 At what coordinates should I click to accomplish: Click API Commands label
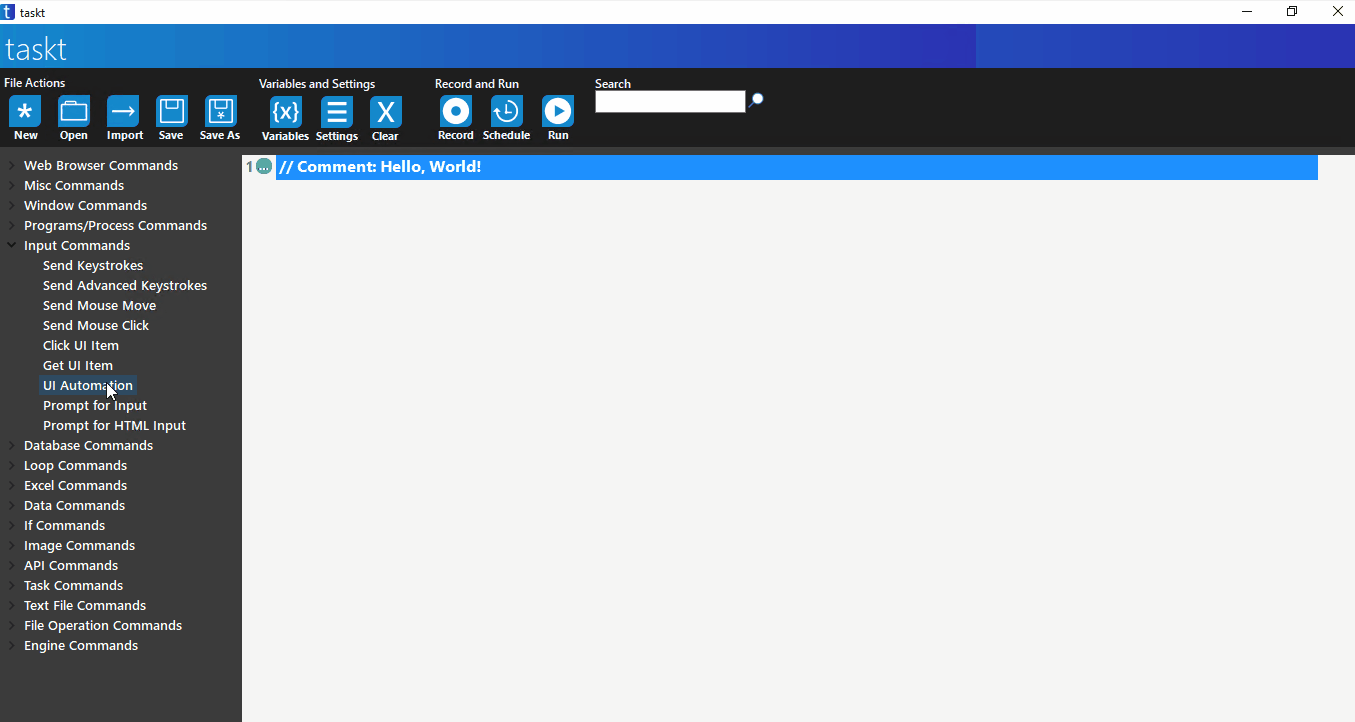(x=71, y=566)
